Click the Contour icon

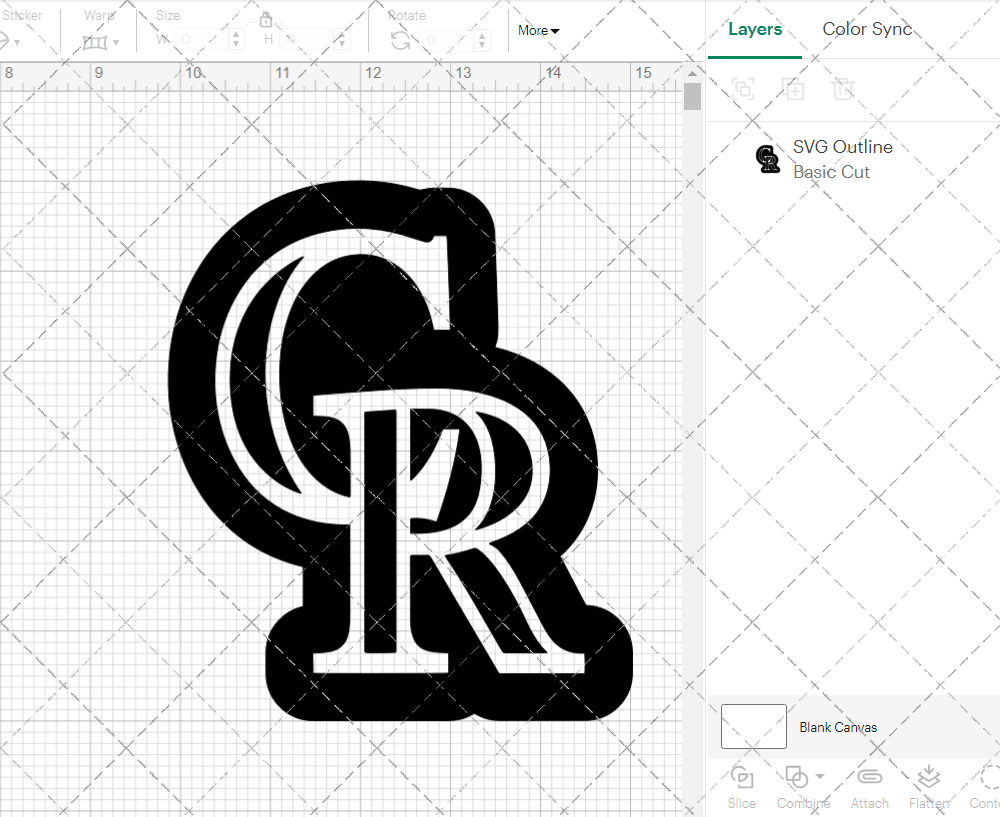tap(988, 777)
